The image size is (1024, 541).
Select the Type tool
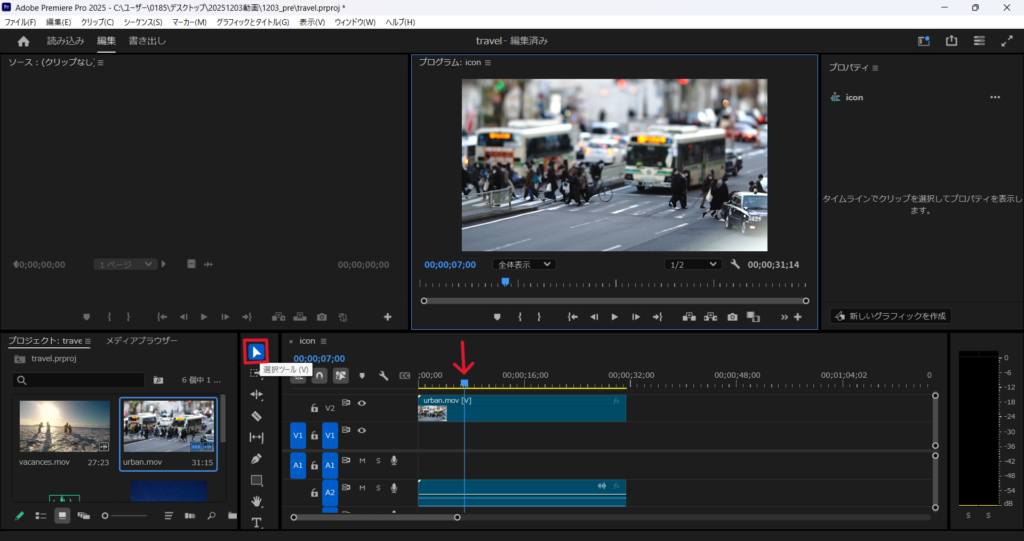257,522
